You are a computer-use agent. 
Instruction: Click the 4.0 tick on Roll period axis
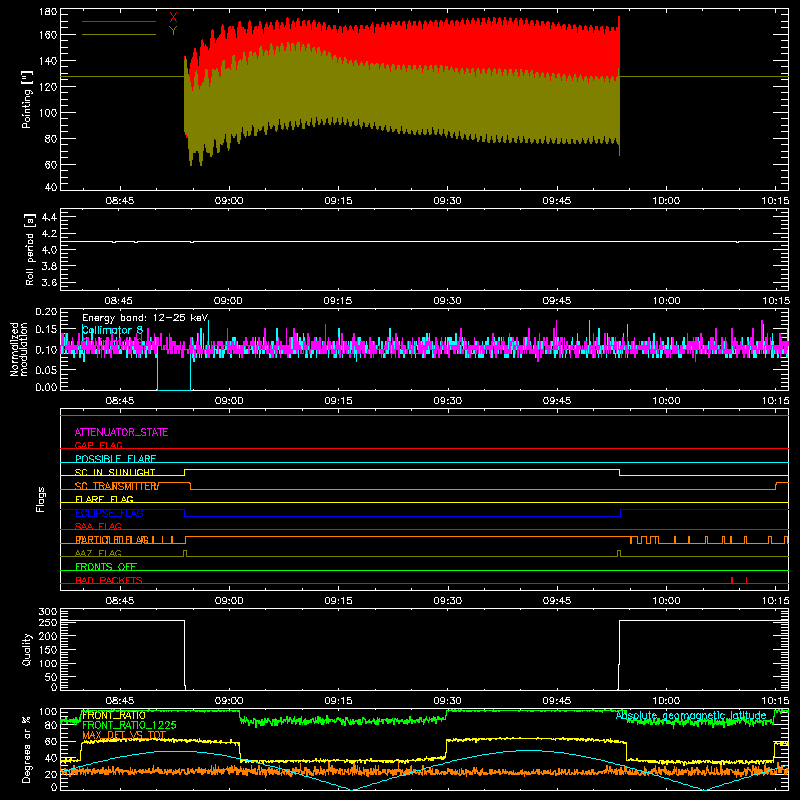[49, 250]
